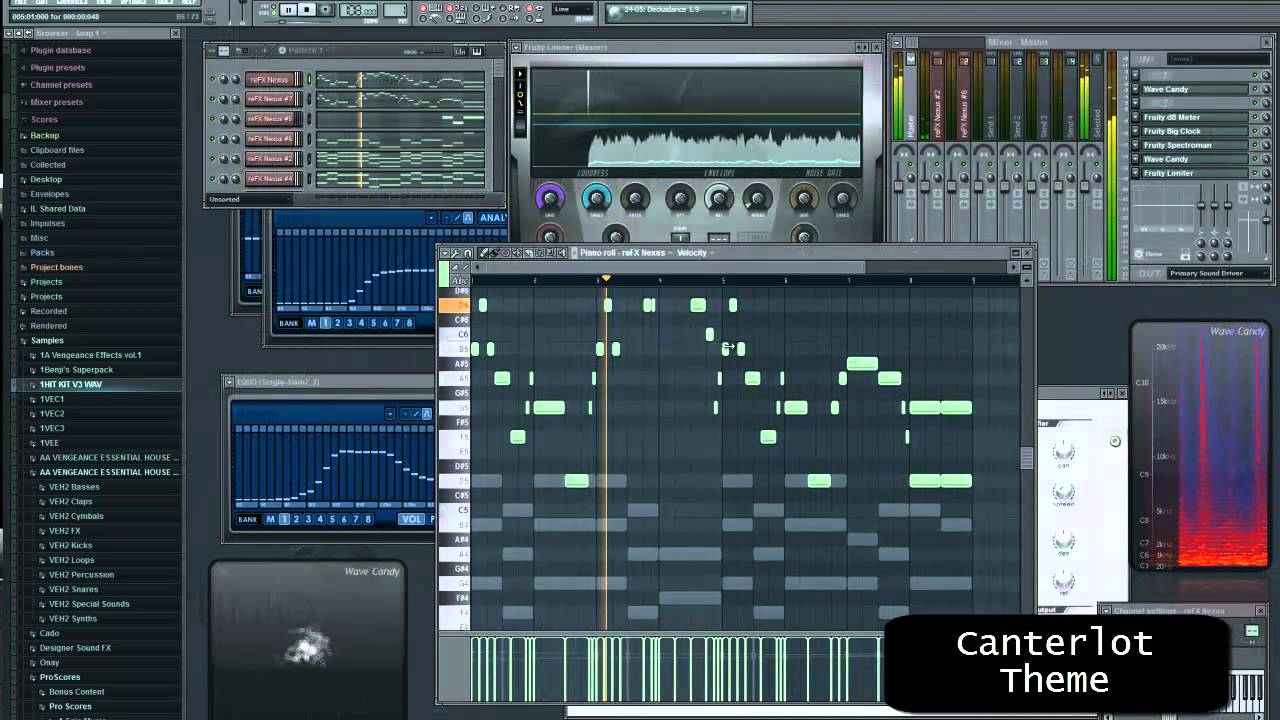This screenshot has height=720, width=1280.
Task: Open the Primary Sound Driver output dropdown
Action: point(1218,273)
